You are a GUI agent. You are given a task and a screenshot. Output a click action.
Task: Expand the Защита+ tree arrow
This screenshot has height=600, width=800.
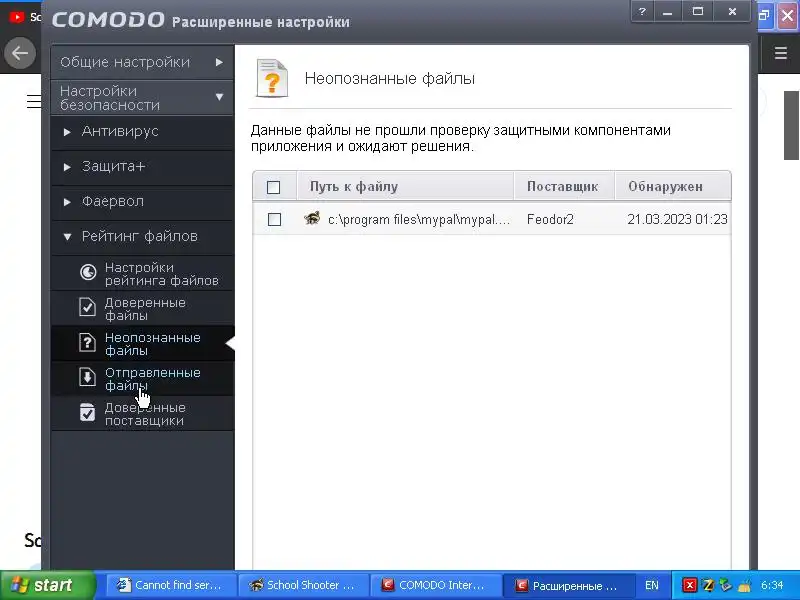tap(67, 167)
